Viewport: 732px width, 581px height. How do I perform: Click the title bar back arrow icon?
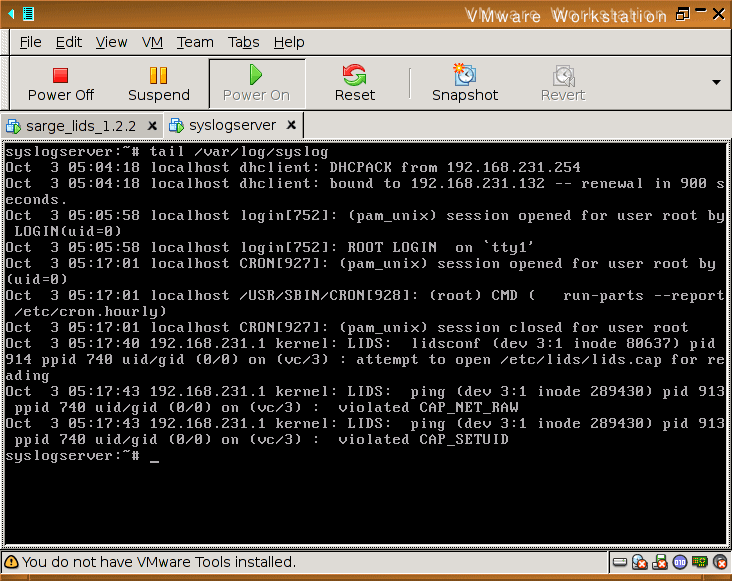tap(11, 14)
